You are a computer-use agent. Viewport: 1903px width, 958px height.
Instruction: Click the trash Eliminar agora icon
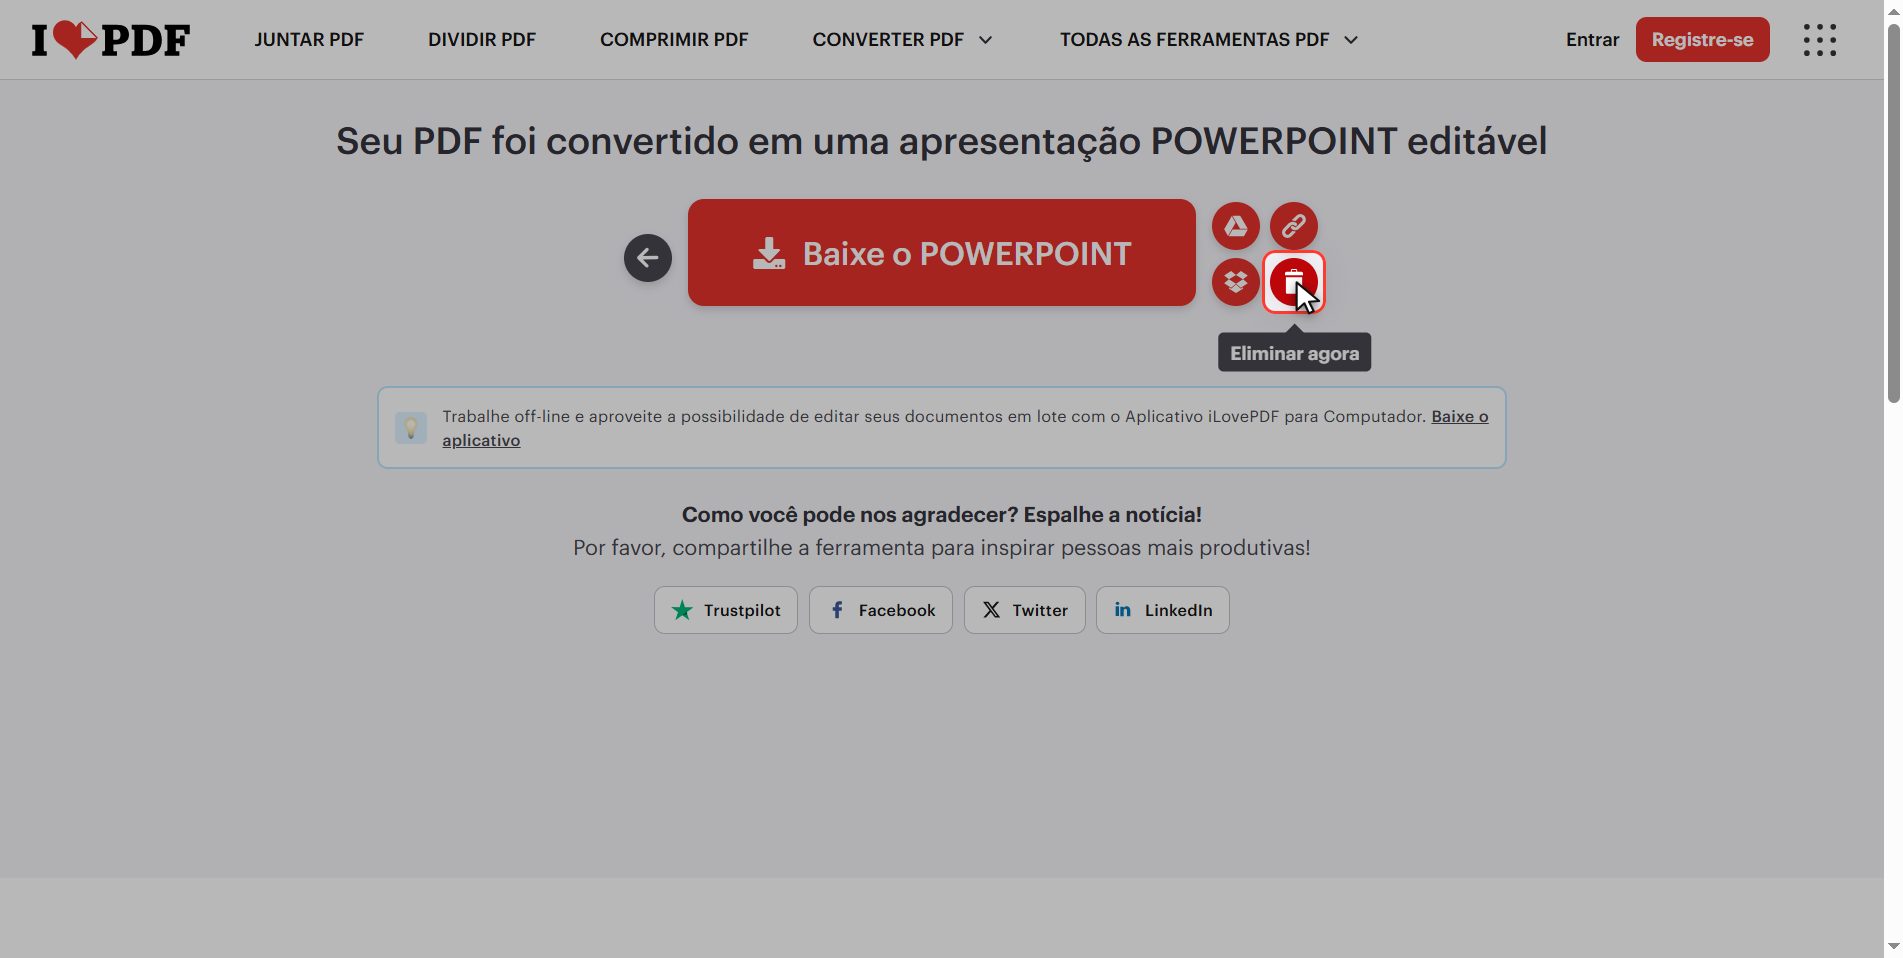click(1294, 282)
